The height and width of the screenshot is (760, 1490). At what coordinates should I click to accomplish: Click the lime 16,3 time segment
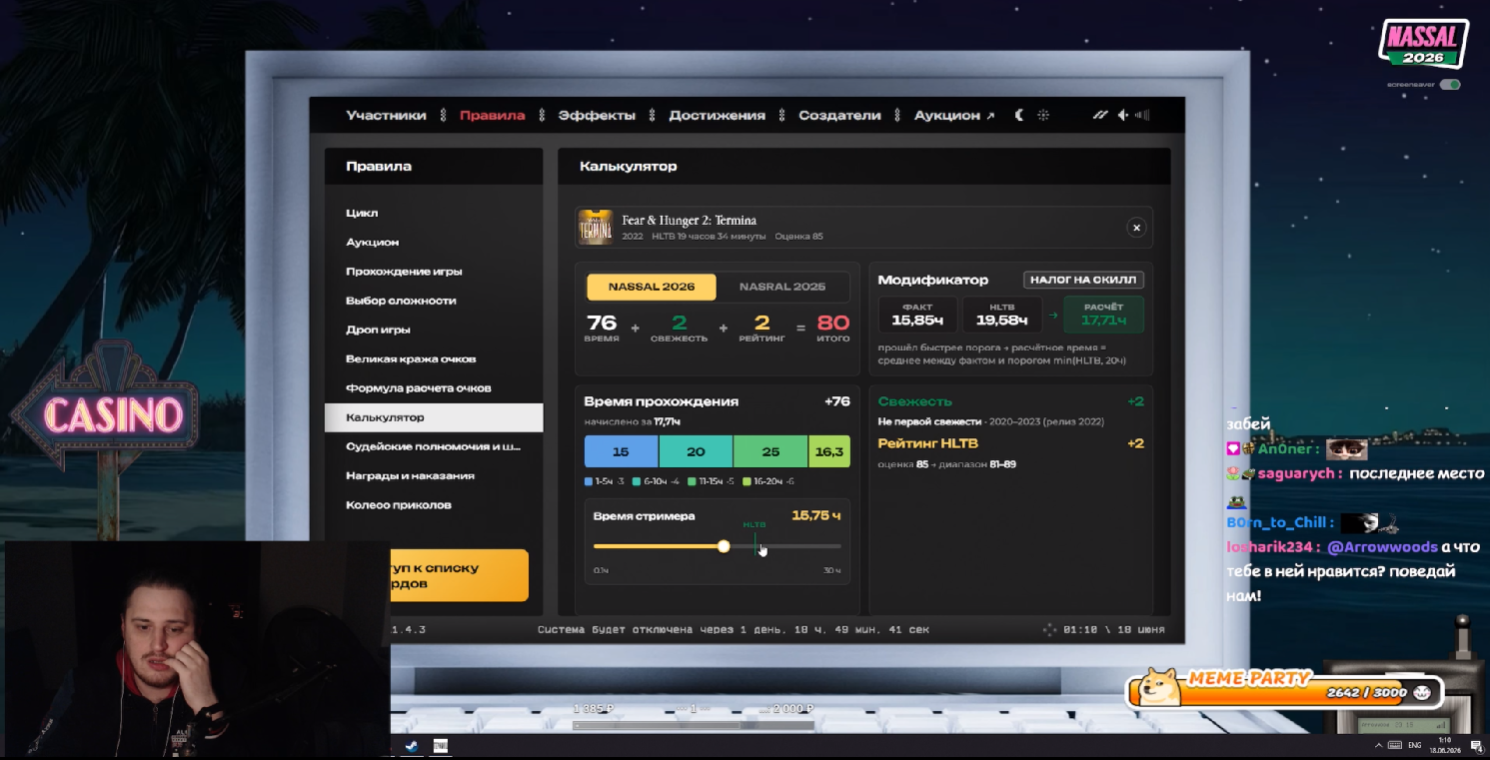coord(829,452)
